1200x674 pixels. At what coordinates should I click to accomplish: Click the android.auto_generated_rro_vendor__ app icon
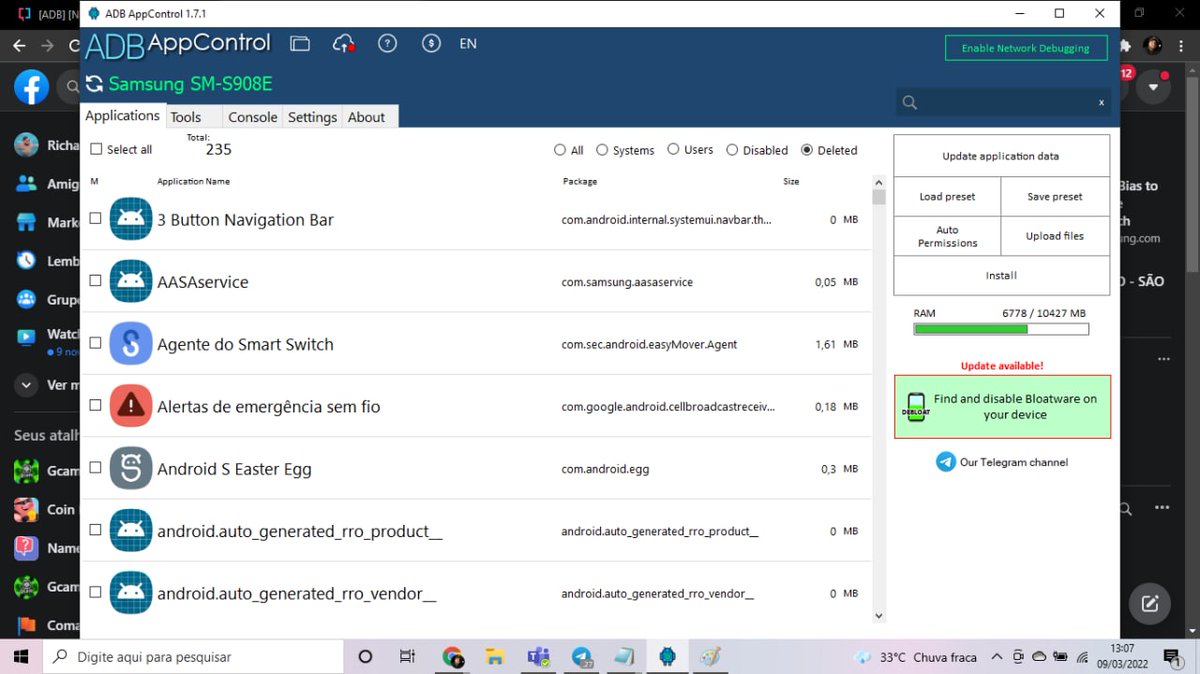tap(131, 592)
